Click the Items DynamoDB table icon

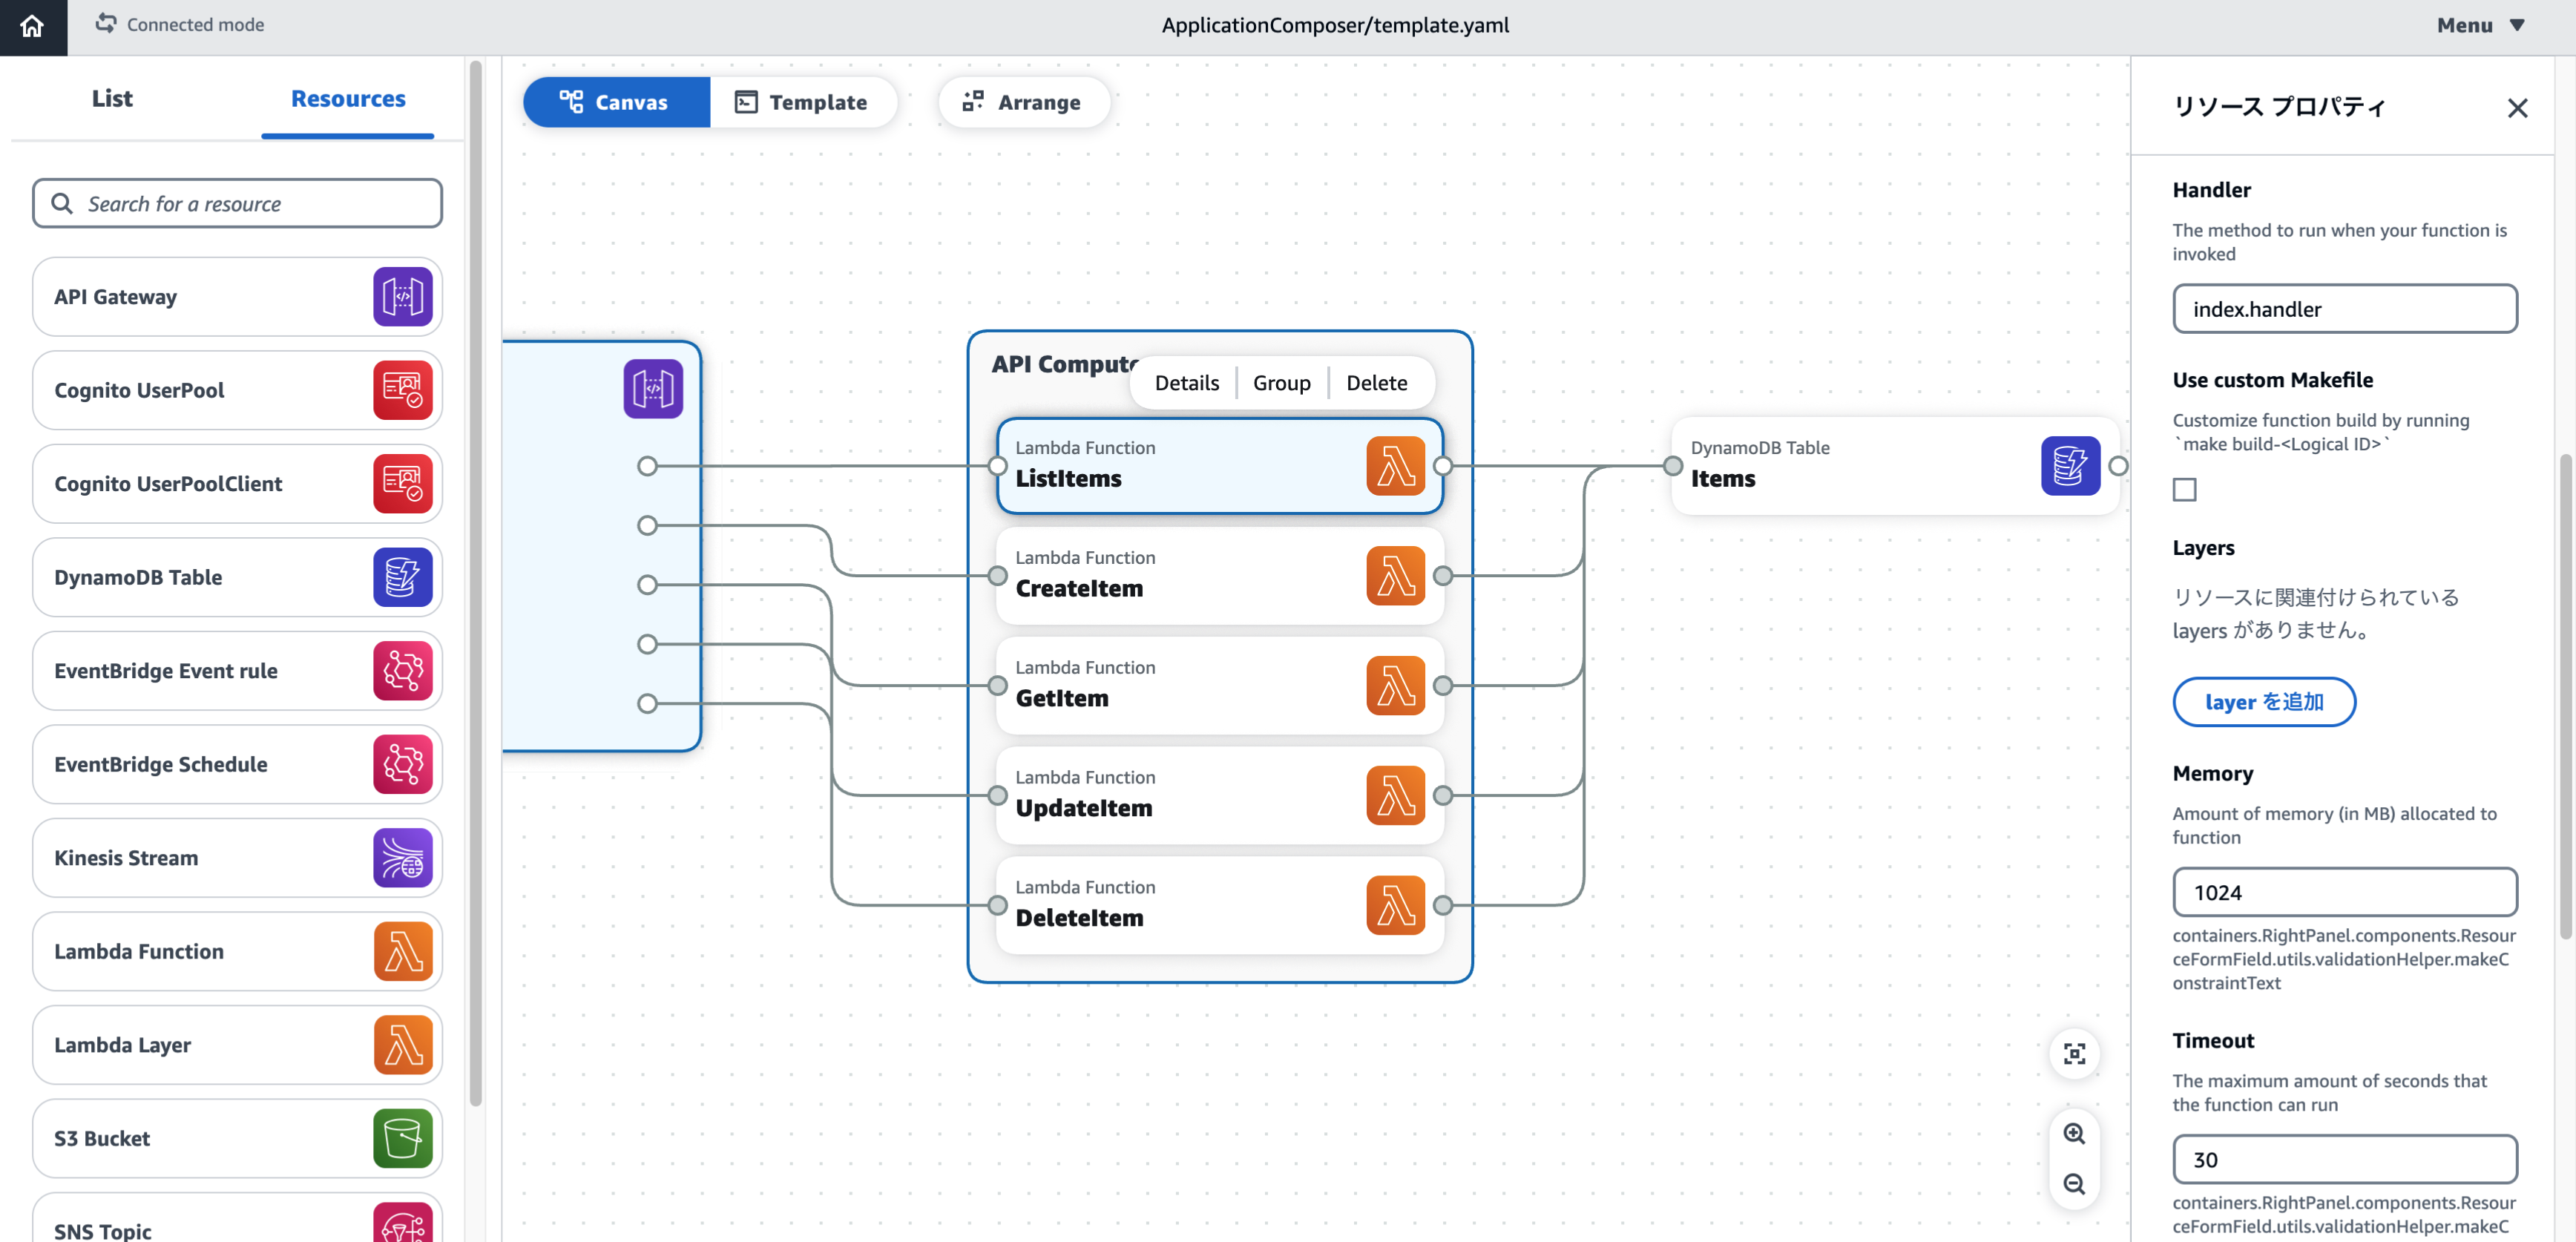[2070, 466]
